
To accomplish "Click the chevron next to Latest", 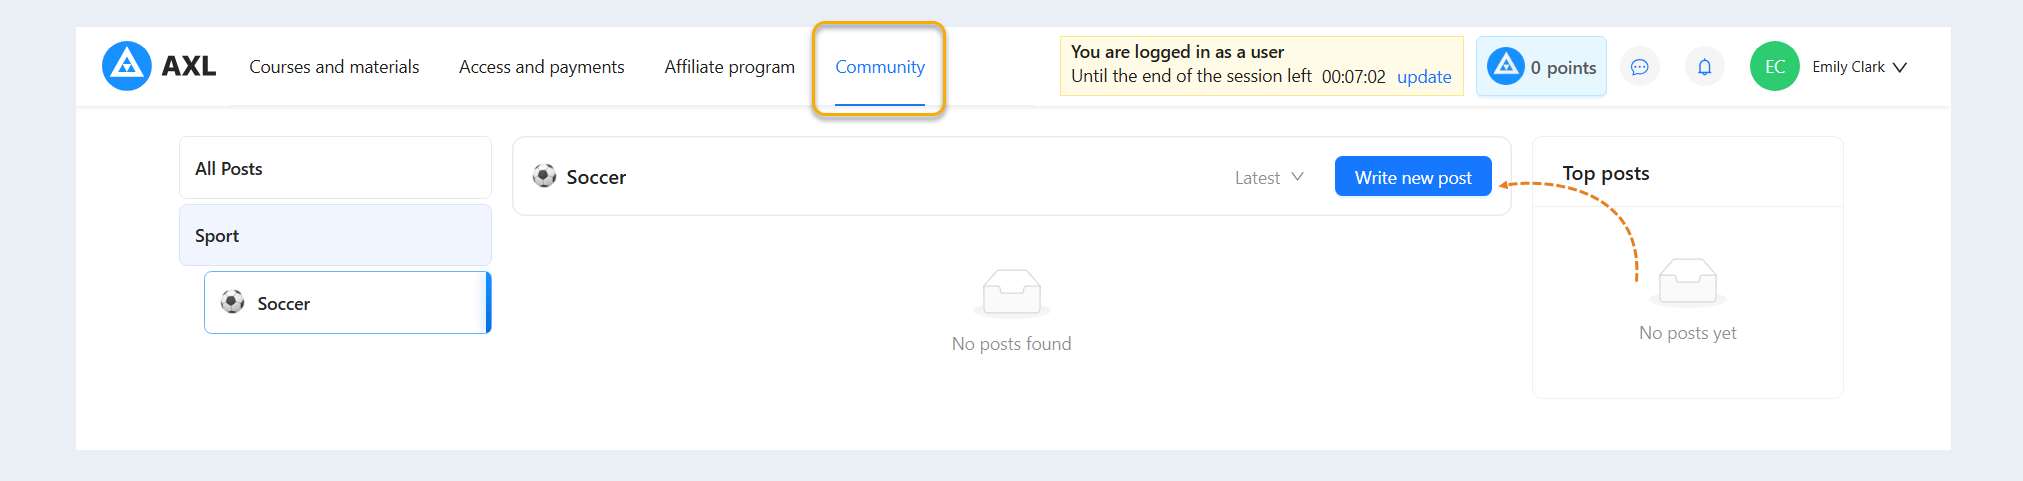I will 1297,177.
